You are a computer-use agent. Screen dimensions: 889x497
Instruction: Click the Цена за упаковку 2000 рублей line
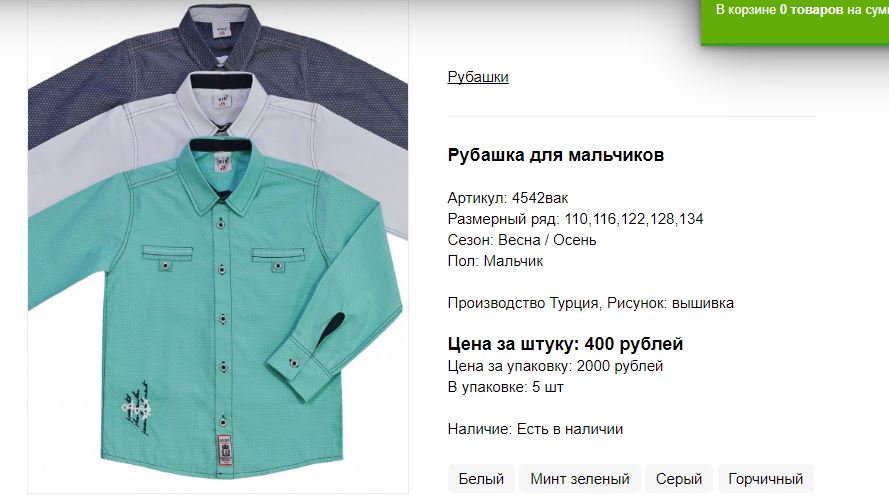[555, 366]
